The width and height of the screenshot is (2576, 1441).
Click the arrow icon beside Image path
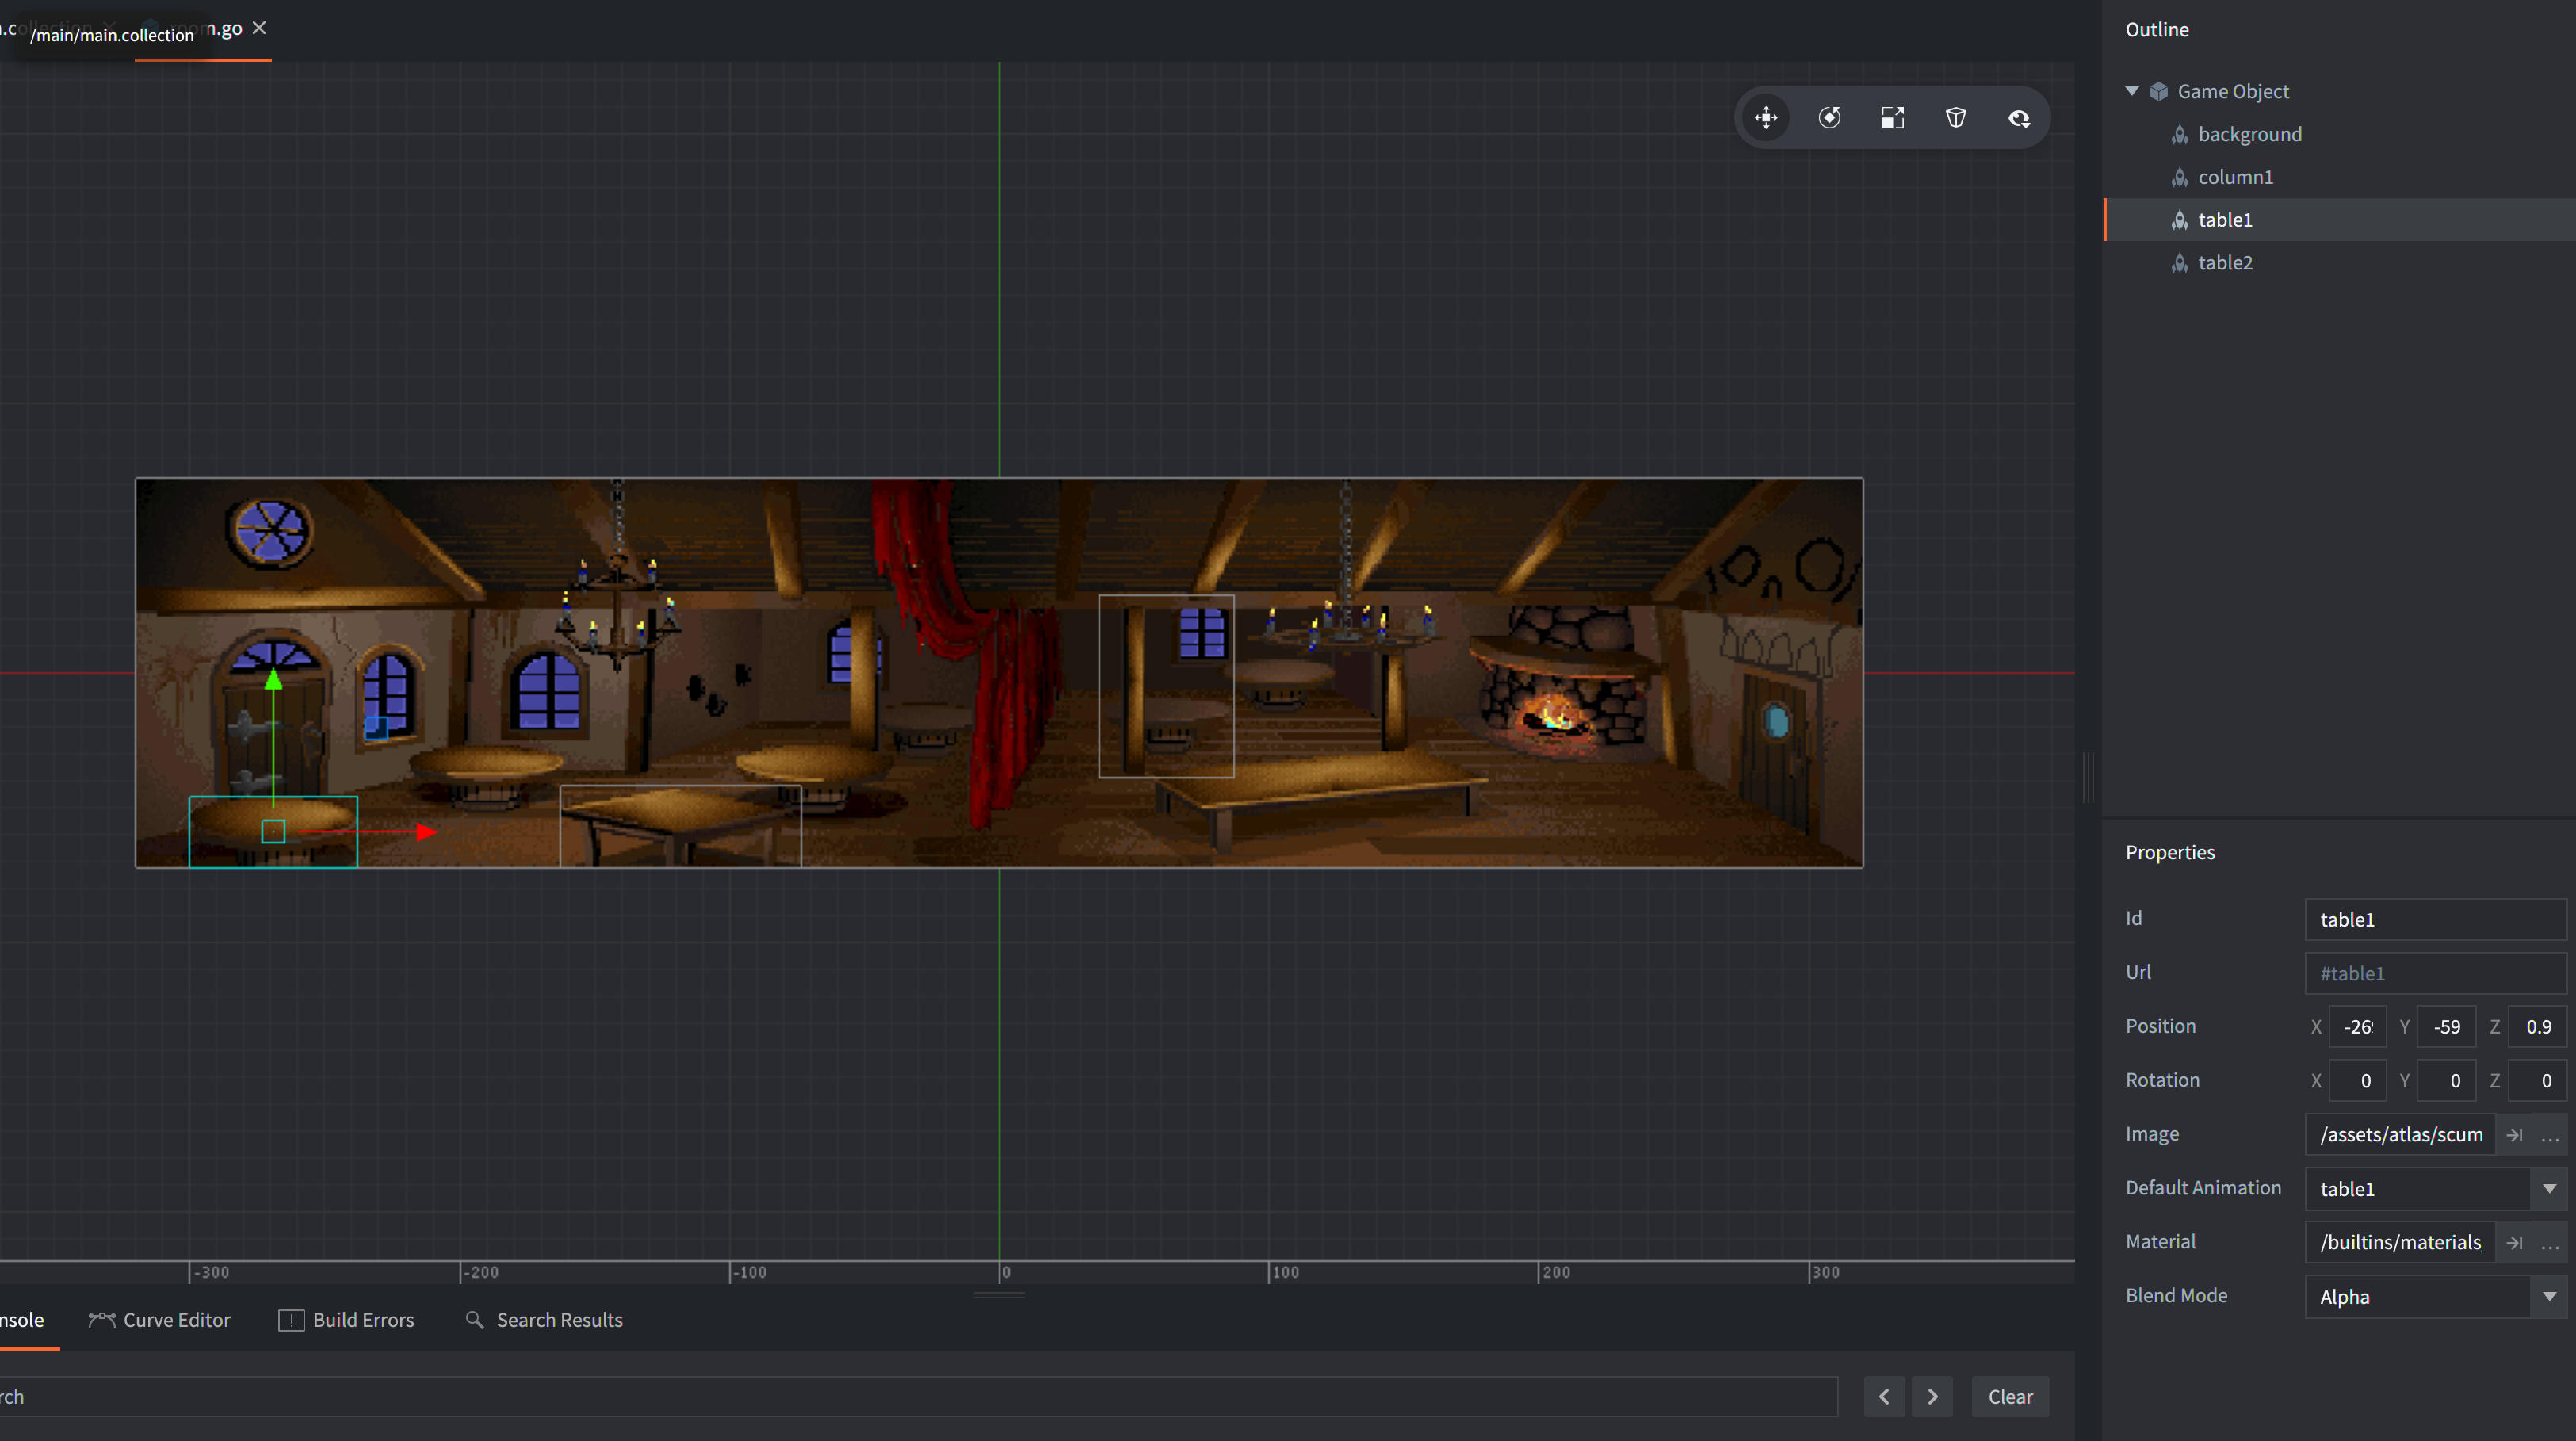point(2514,1135)
